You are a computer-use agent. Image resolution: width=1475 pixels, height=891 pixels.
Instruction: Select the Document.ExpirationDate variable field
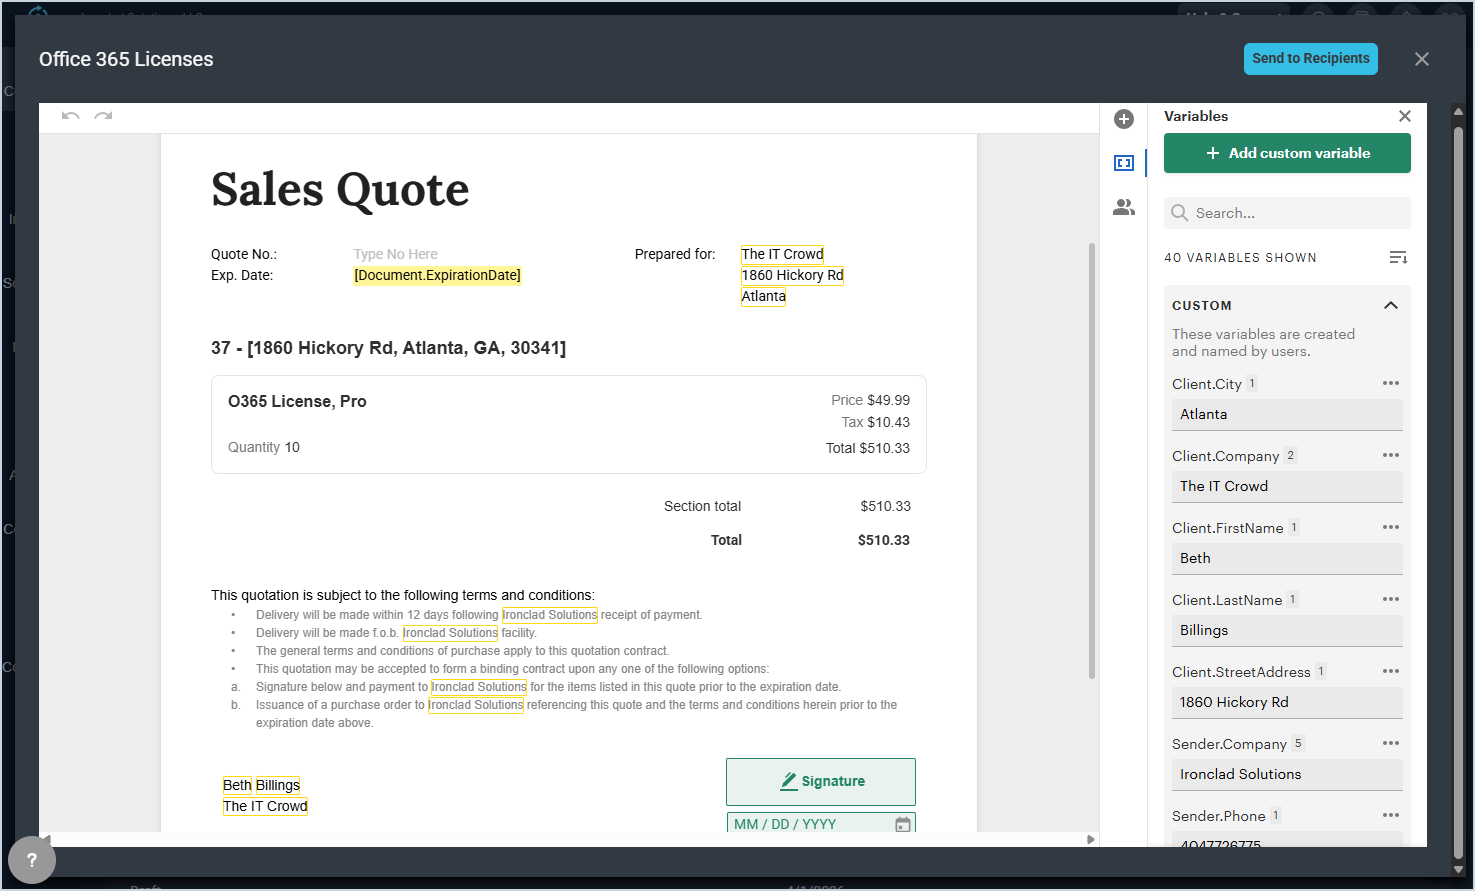click(437, 275)
